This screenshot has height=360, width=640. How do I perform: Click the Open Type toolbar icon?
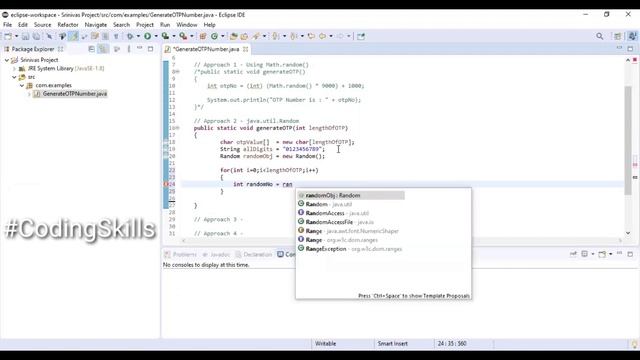tap(233, 36)
